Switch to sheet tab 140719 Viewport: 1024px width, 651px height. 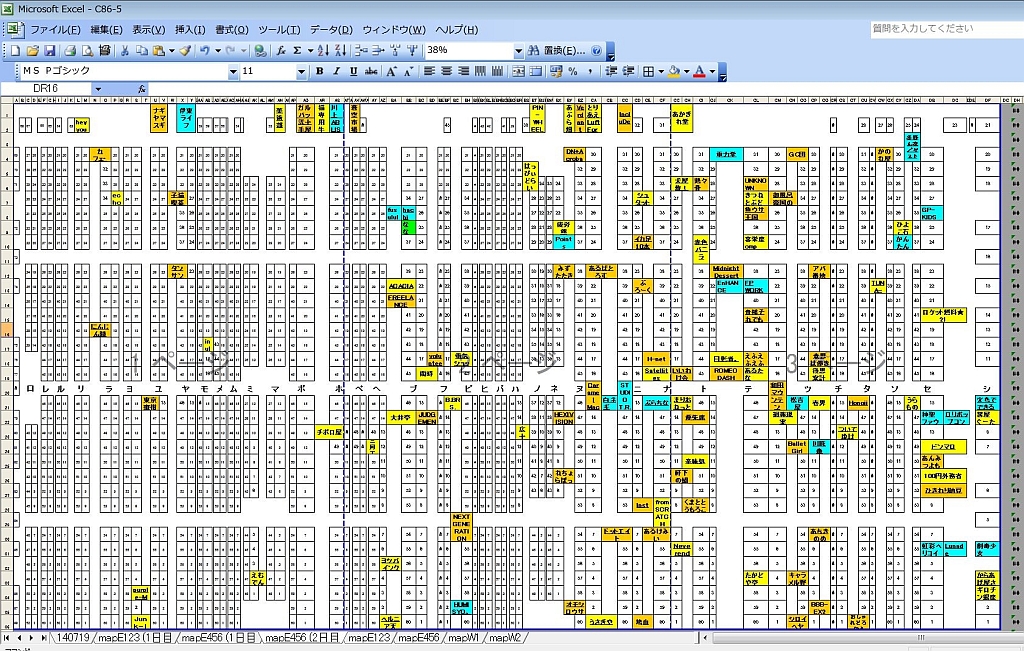(x=72, y=637)
